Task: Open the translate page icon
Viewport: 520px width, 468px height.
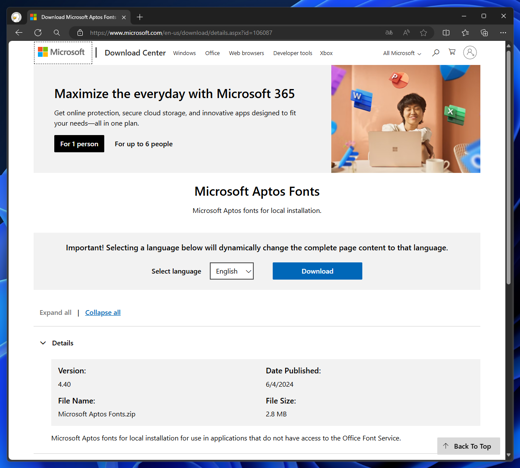Action: [389, 33]
